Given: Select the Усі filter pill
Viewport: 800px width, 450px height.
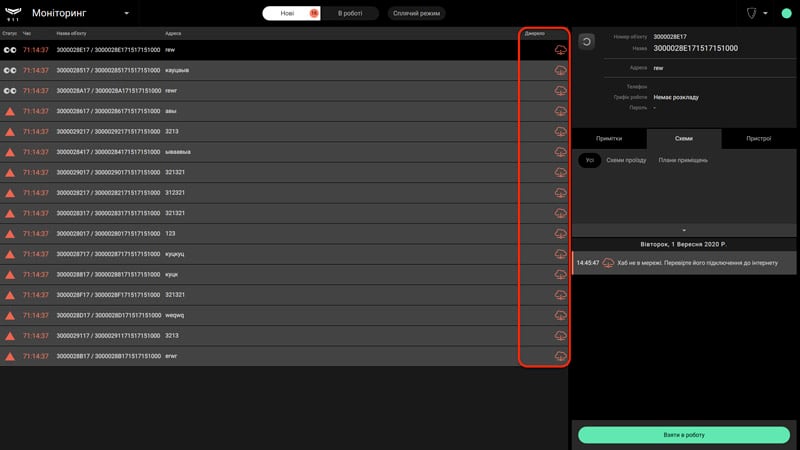Looking at the screenshot, I should (x=589, y=160).
